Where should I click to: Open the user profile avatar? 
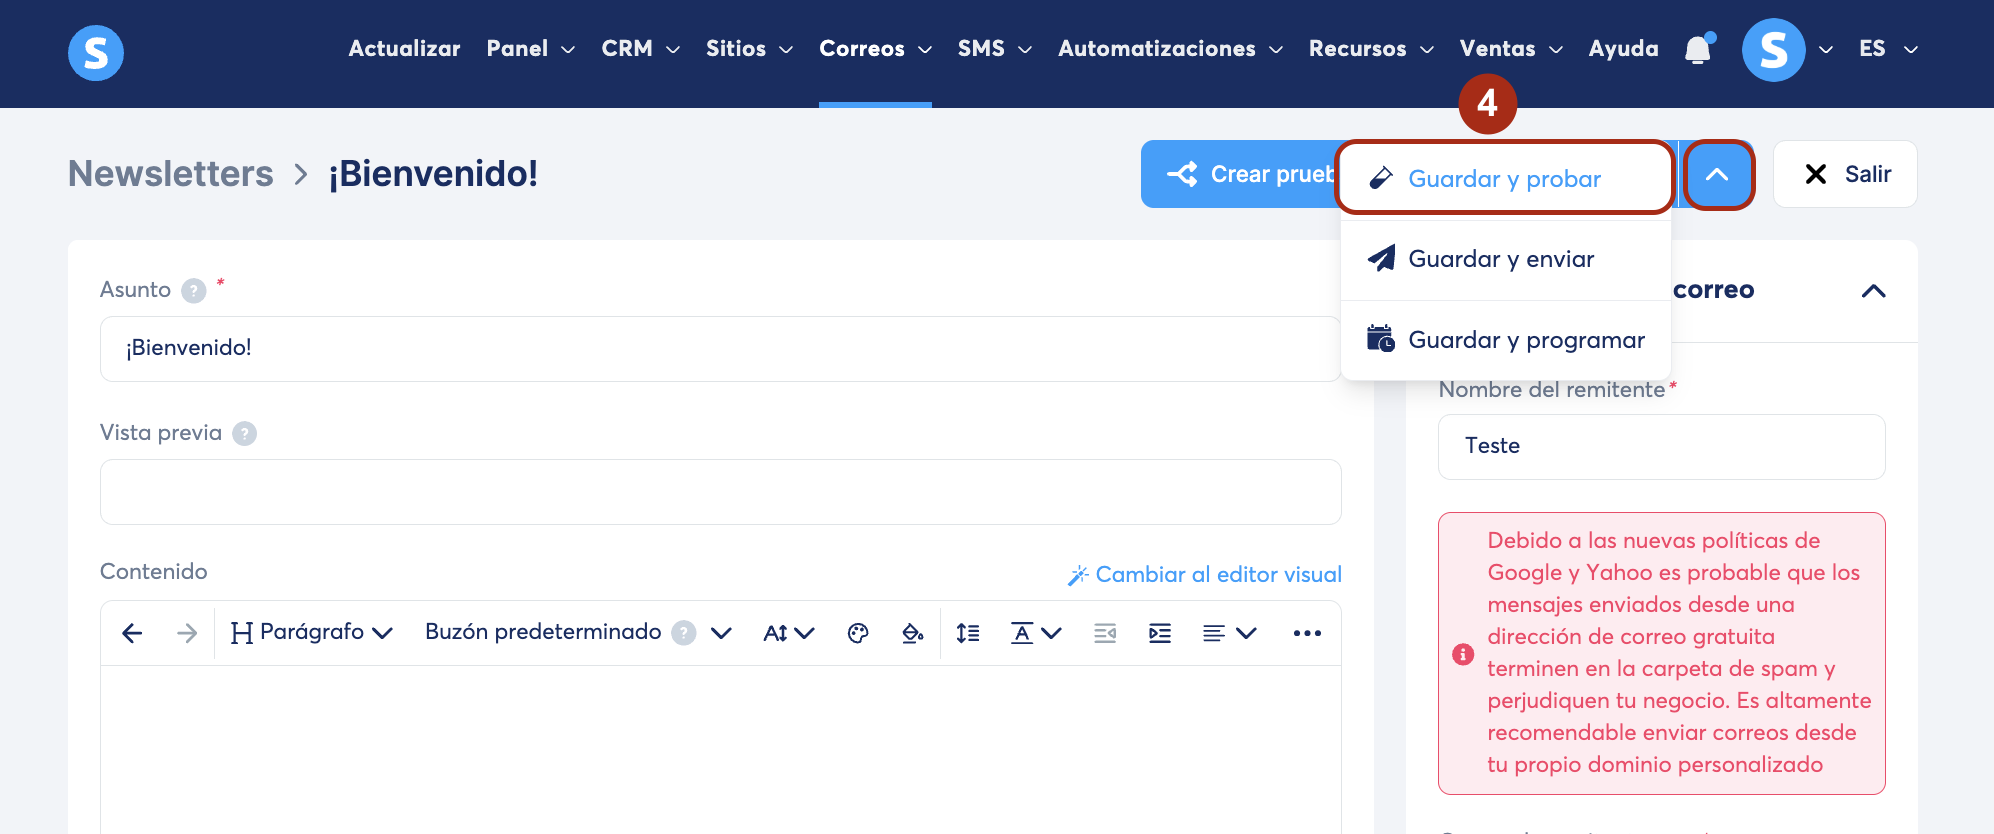pyautogui.click(x=1773, y=50)
